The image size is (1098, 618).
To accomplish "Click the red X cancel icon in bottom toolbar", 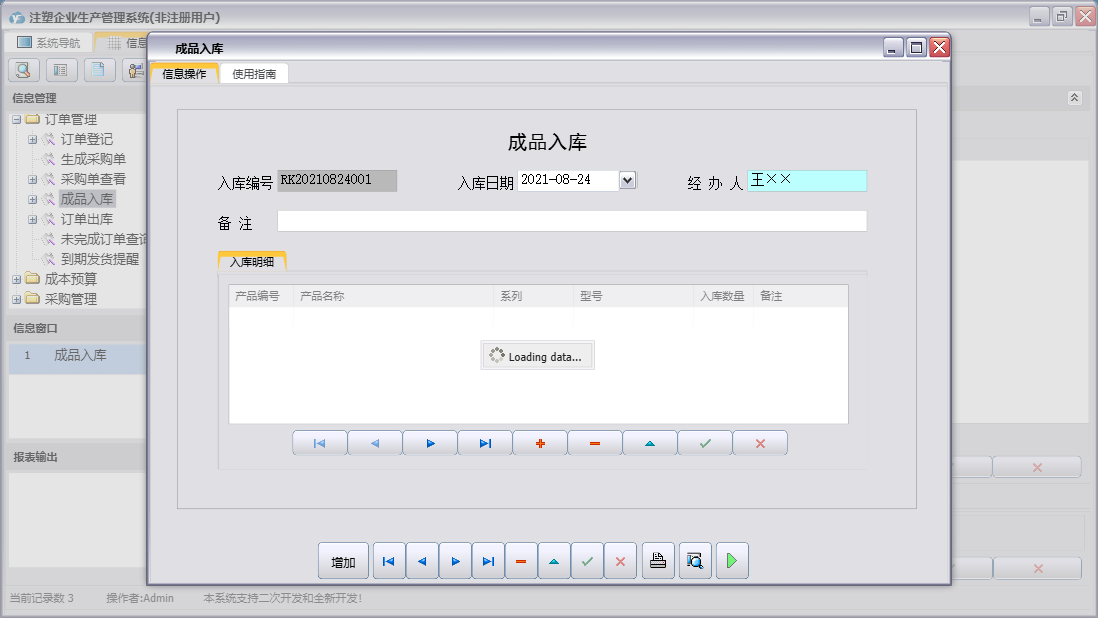I will point(621,560).
